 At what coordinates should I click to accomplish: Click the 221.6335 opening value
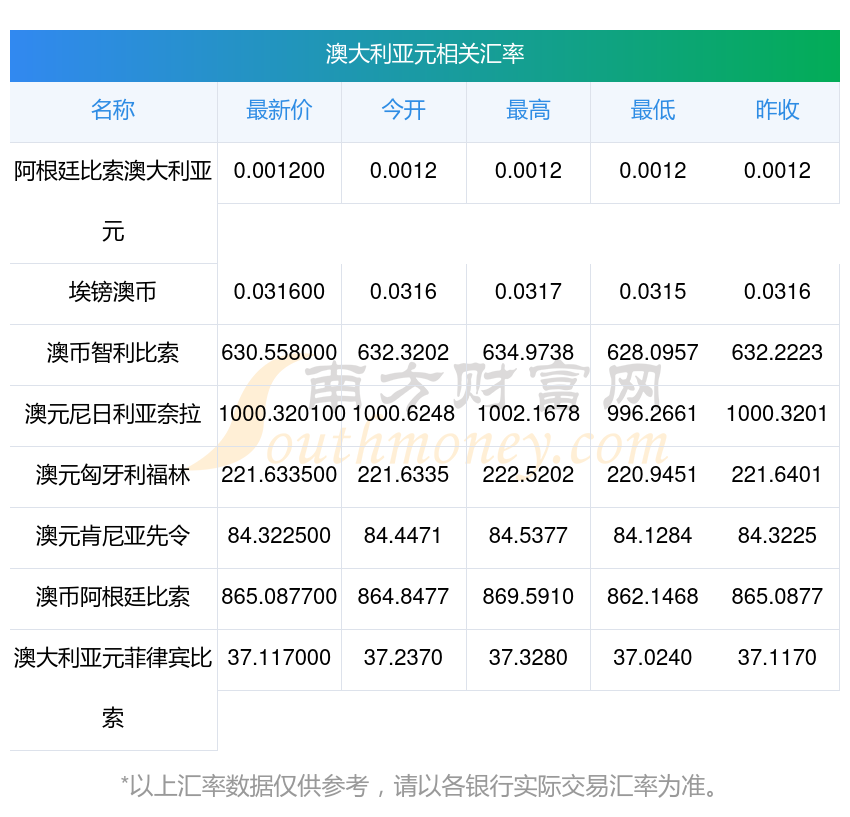point(403,475)
